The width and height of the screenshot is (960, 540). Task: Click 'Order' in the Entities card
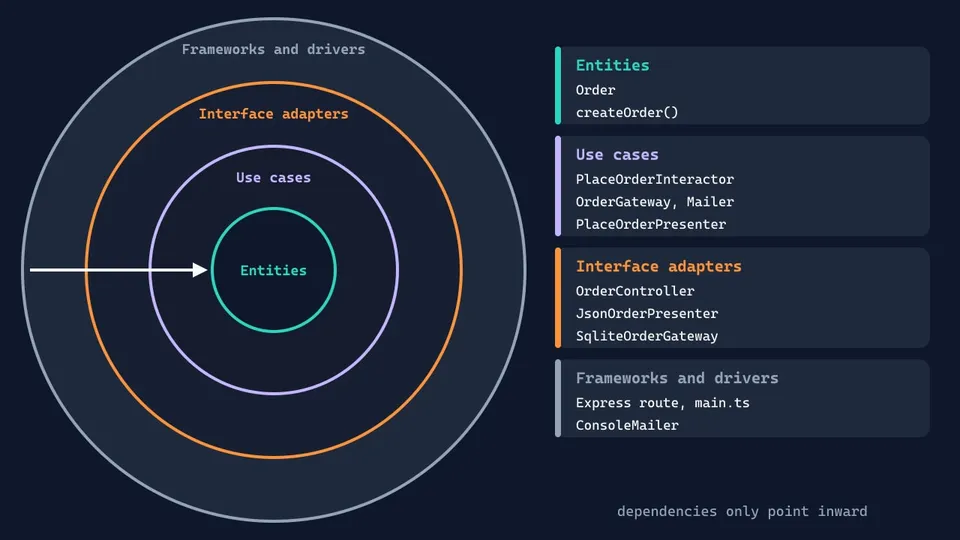tap(595, 90)
